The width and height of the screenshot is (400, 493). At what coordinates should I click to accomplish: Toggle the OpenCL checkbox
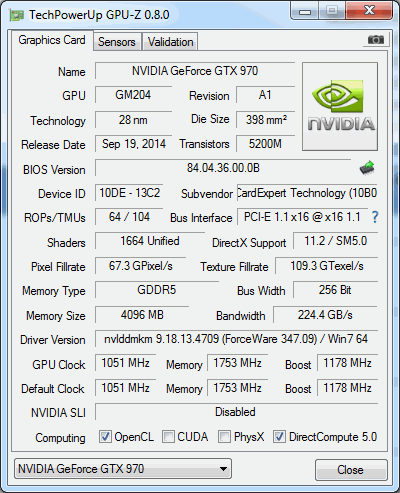point(105,436)
